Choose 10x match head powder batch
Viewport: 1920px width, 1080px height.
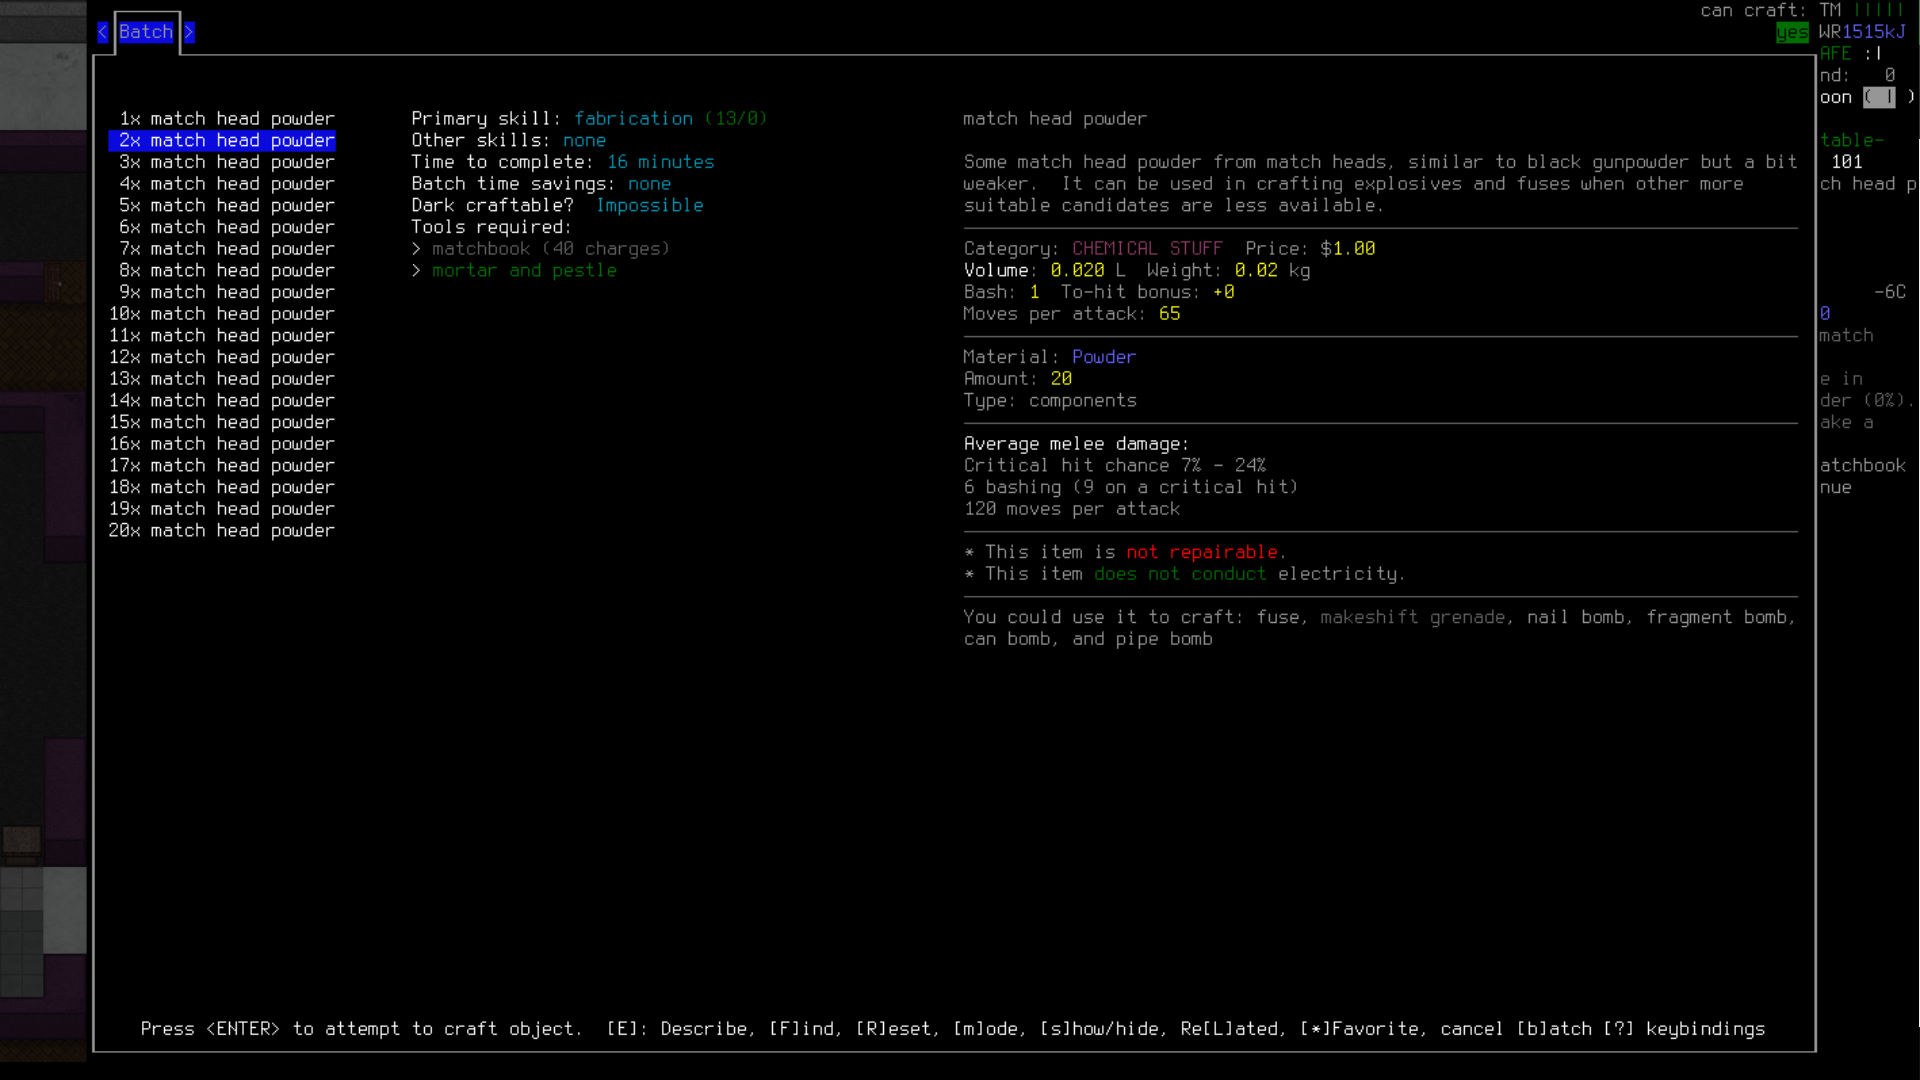pyautogui.click(x=222, y=314)
